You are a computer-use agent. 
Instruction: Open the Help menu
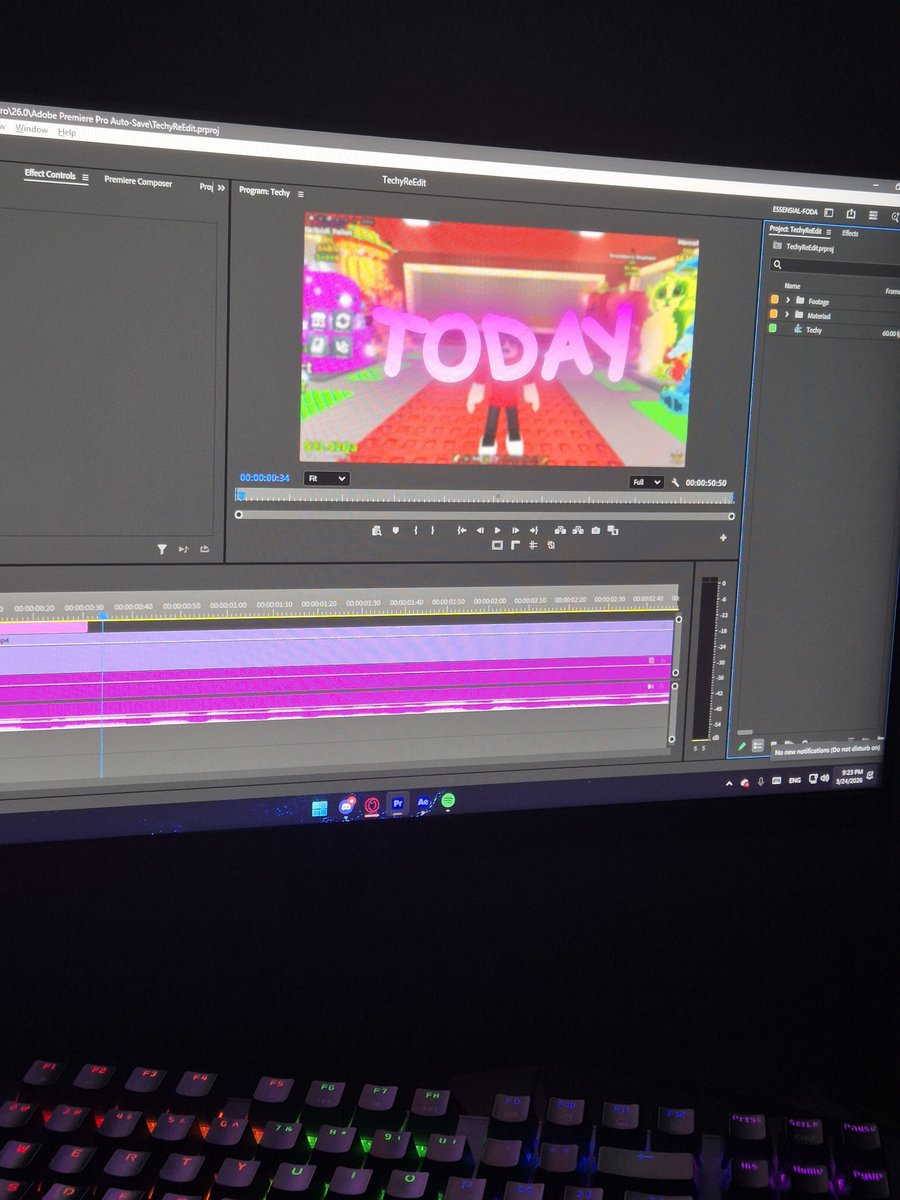(x=67, y=132)
